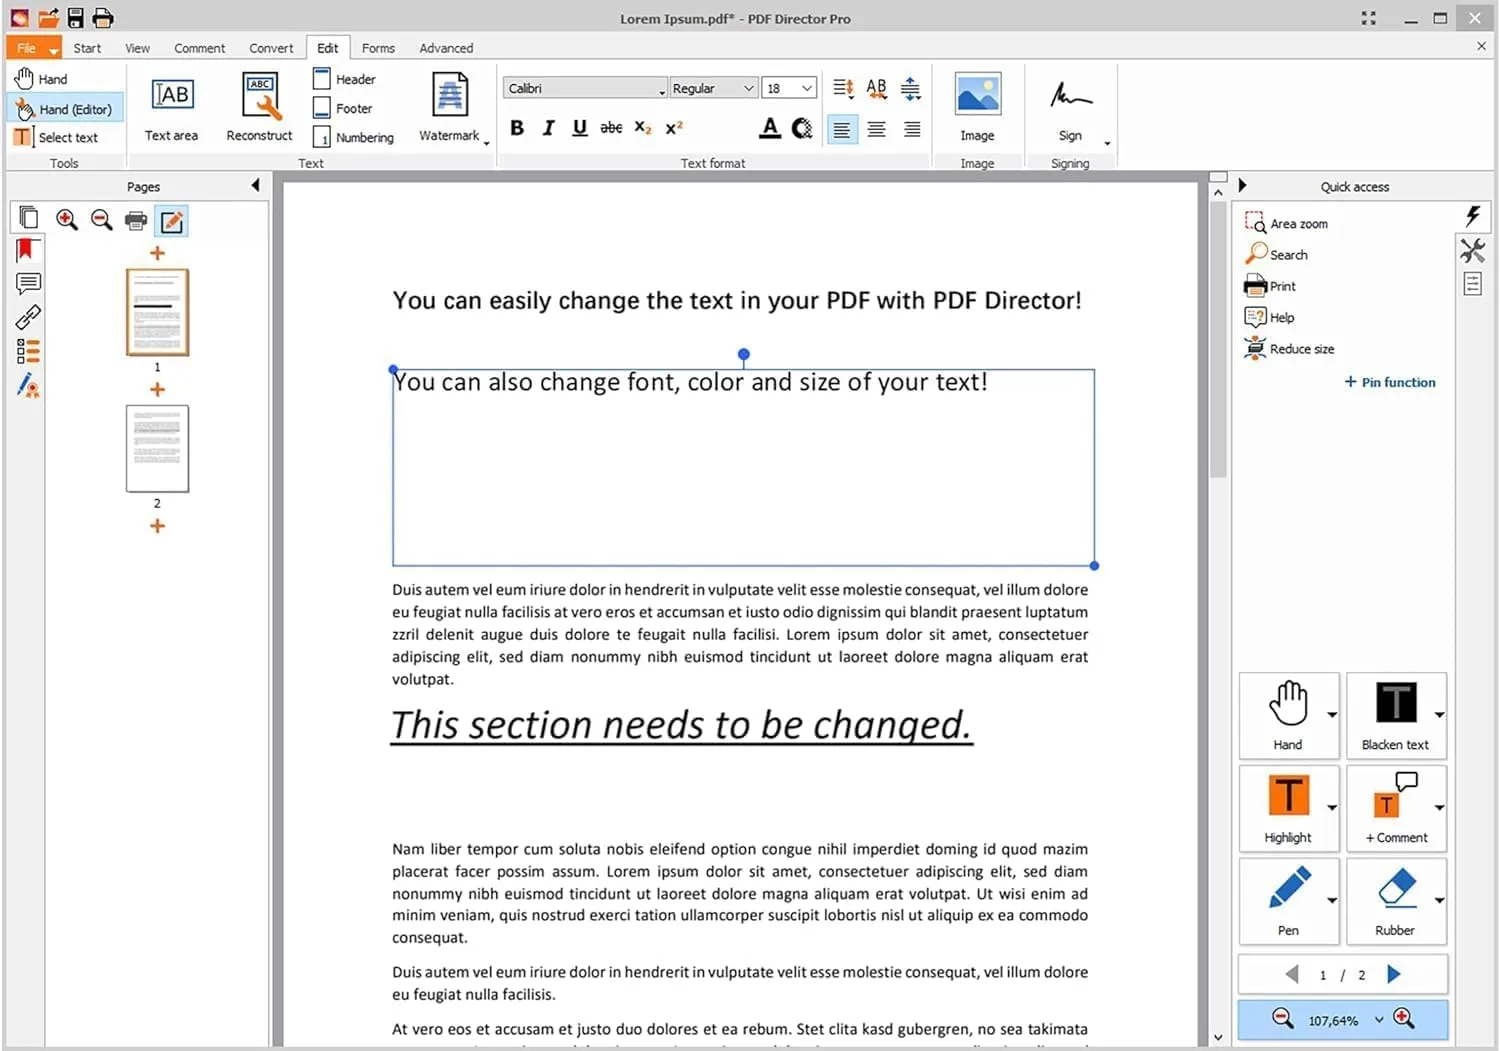
Task: Expand the zoom percentage dropdown
Action: coord(1381,1019)
